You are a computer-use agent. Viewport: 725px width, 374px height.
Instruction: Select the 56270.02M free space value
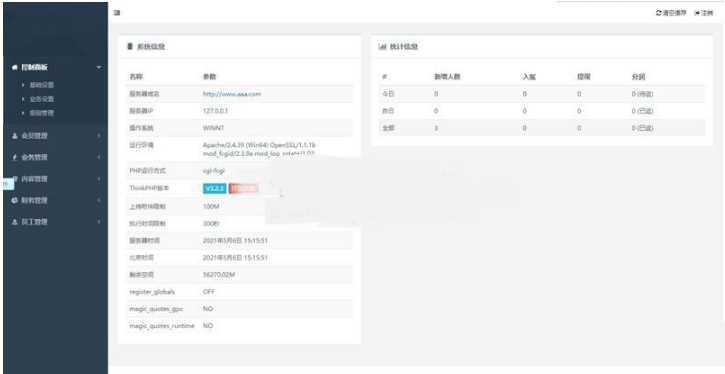click(219, 275)
